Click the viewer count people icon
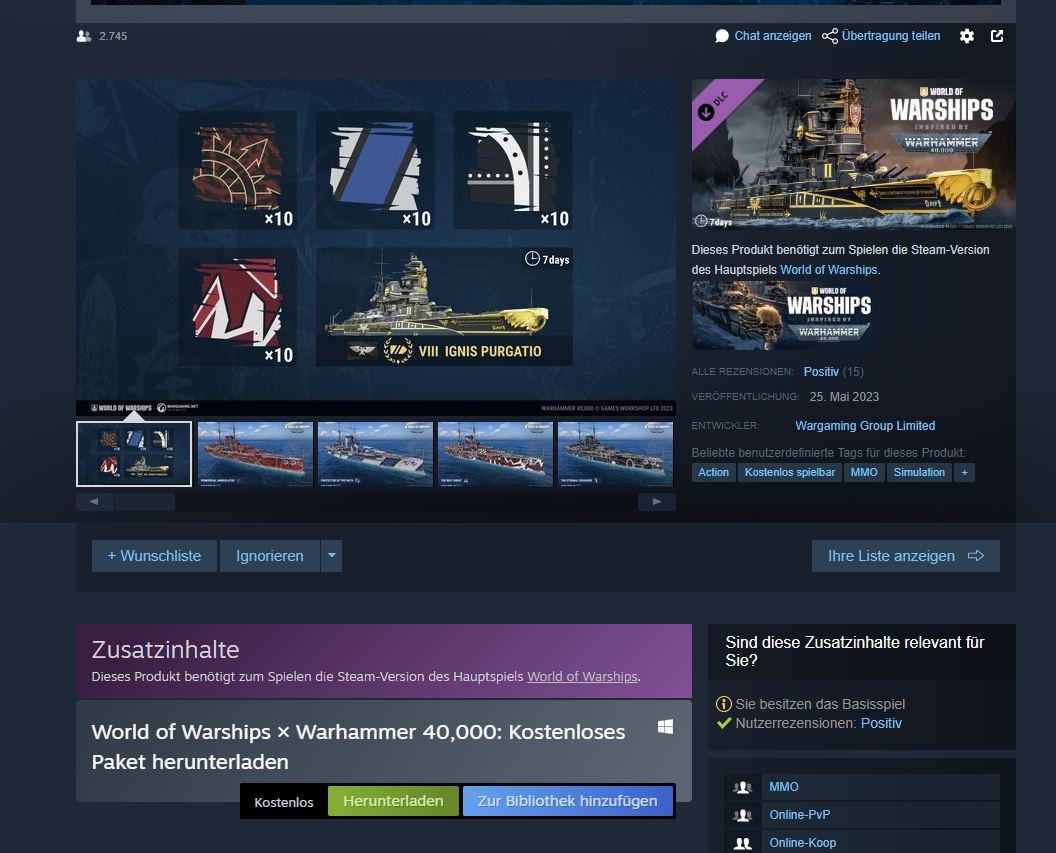 [84, 36]
